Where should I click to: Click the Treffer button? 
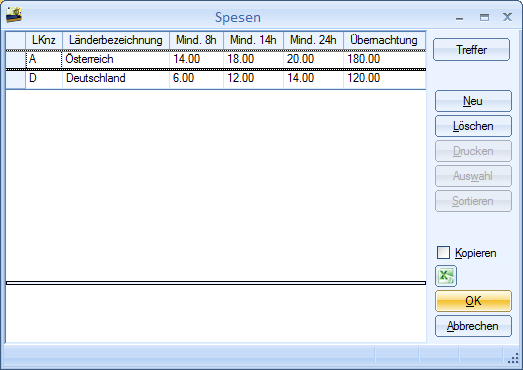(x=471, y=50)
